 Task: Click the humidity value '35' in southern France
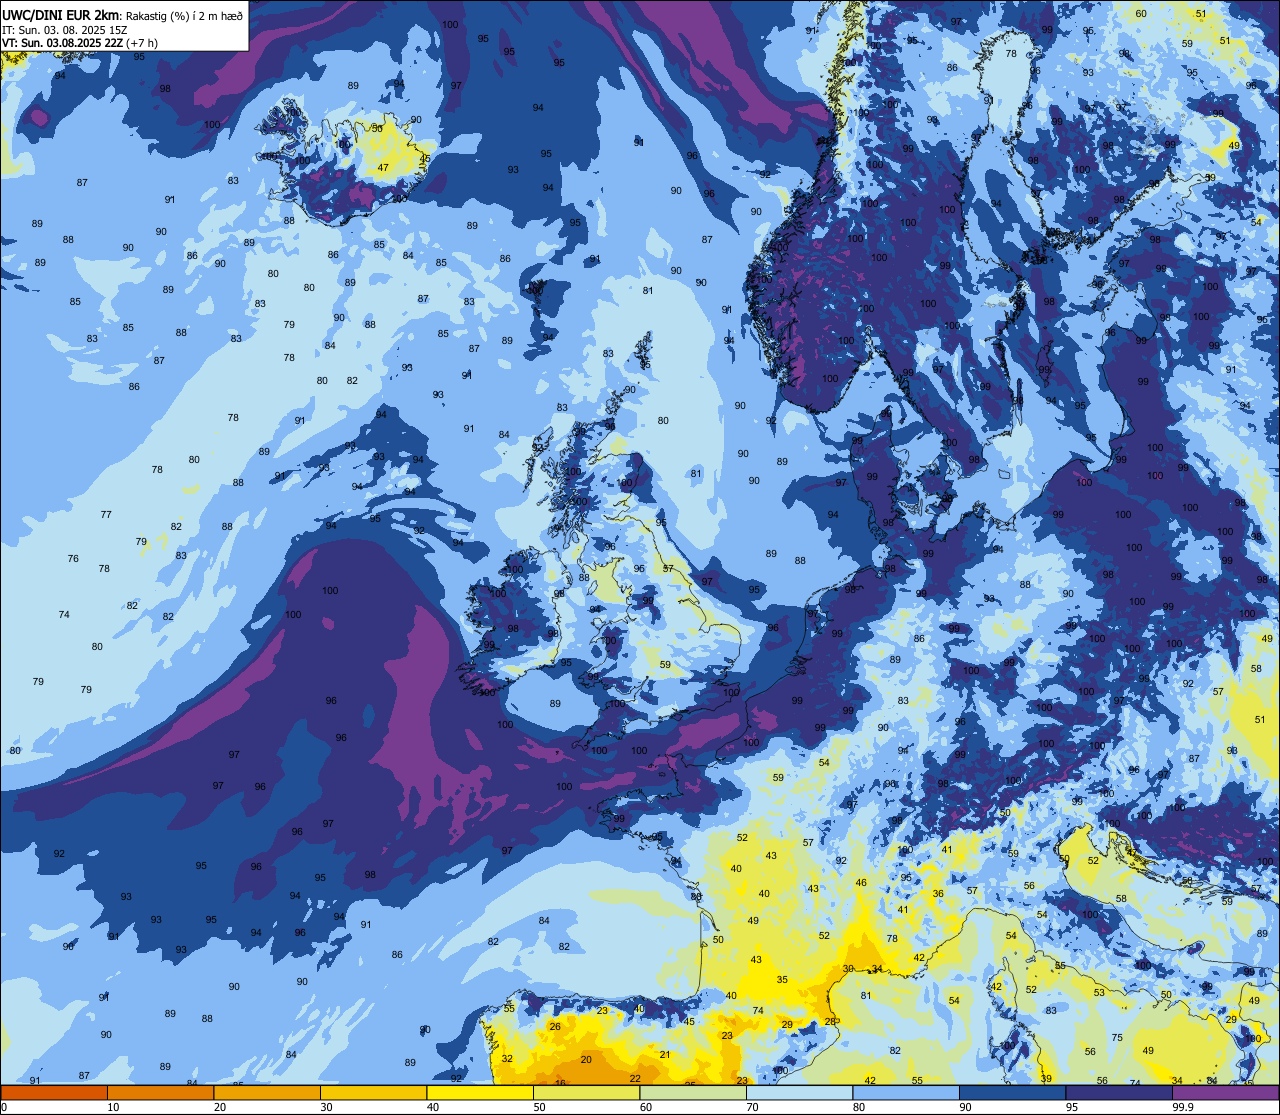coord(782,980)
